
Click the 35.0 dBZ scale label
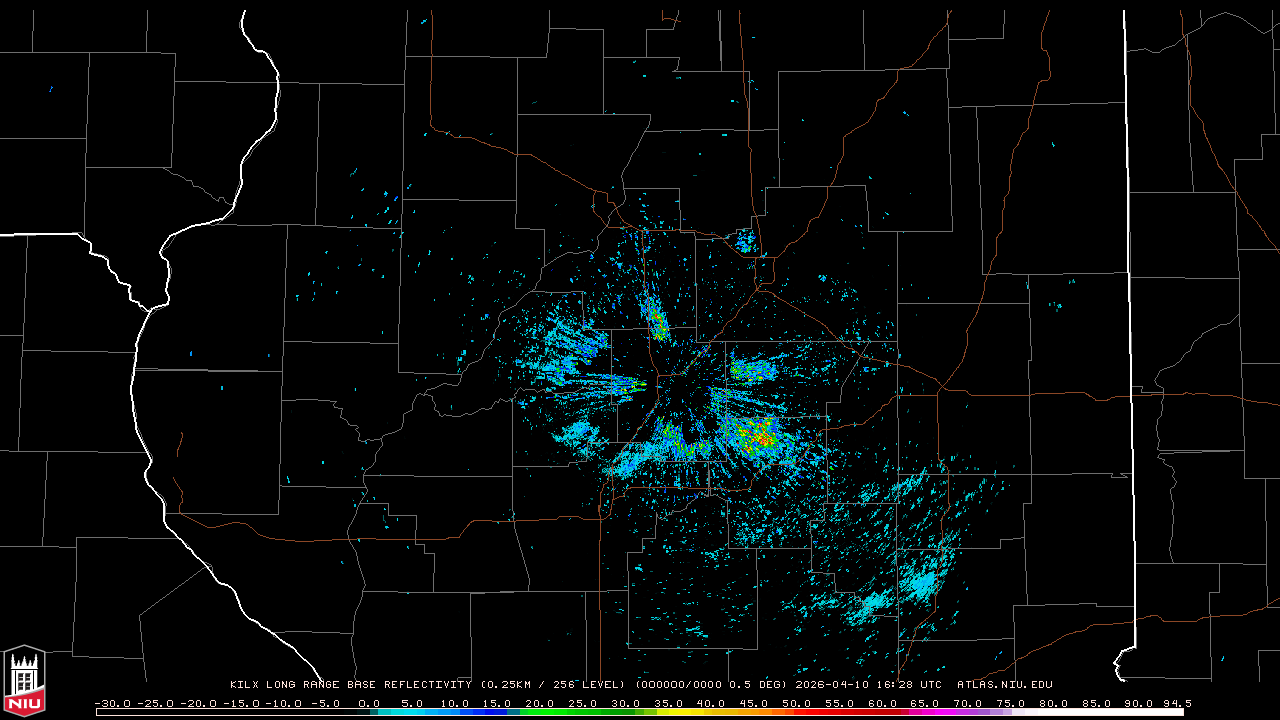(x=669, y=703)
